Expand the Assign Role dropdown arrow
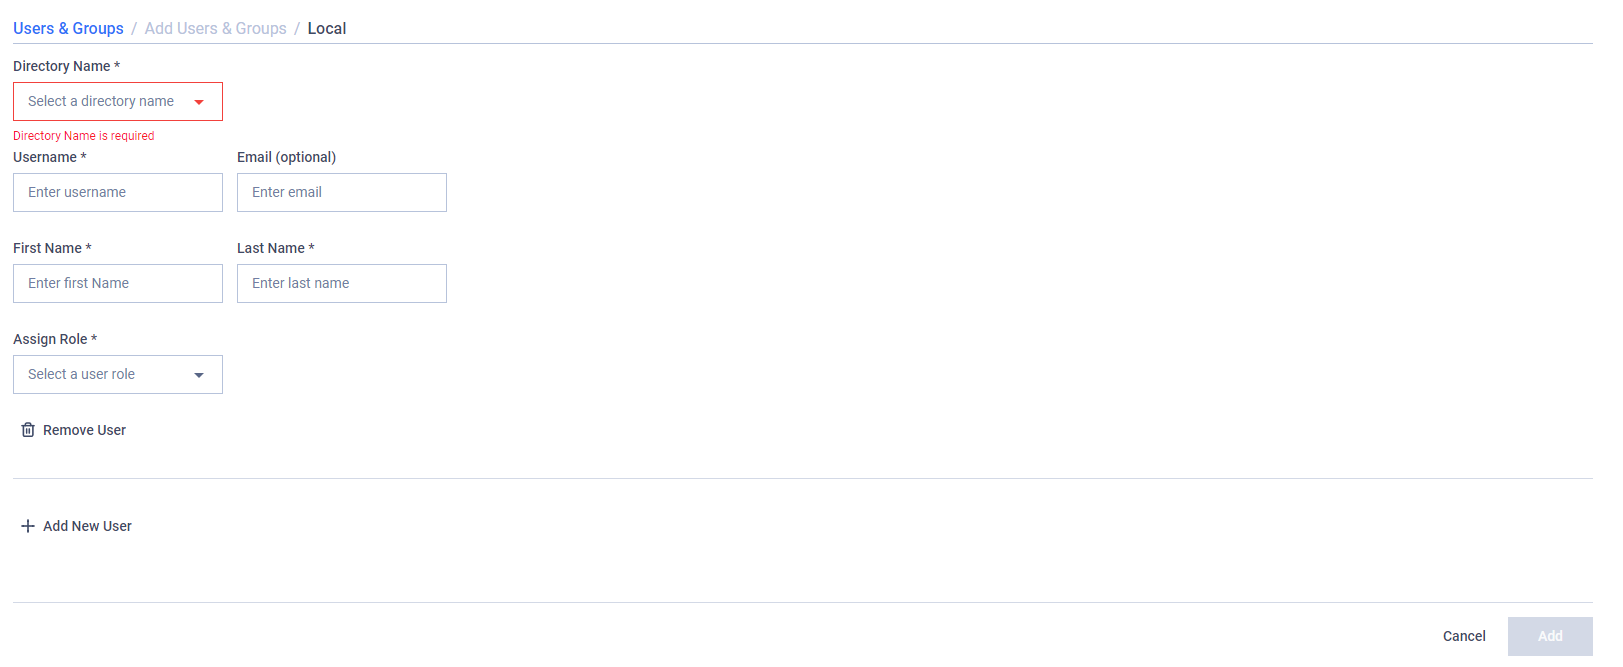Screen dimensions: 1623x667 click(199, 375)
